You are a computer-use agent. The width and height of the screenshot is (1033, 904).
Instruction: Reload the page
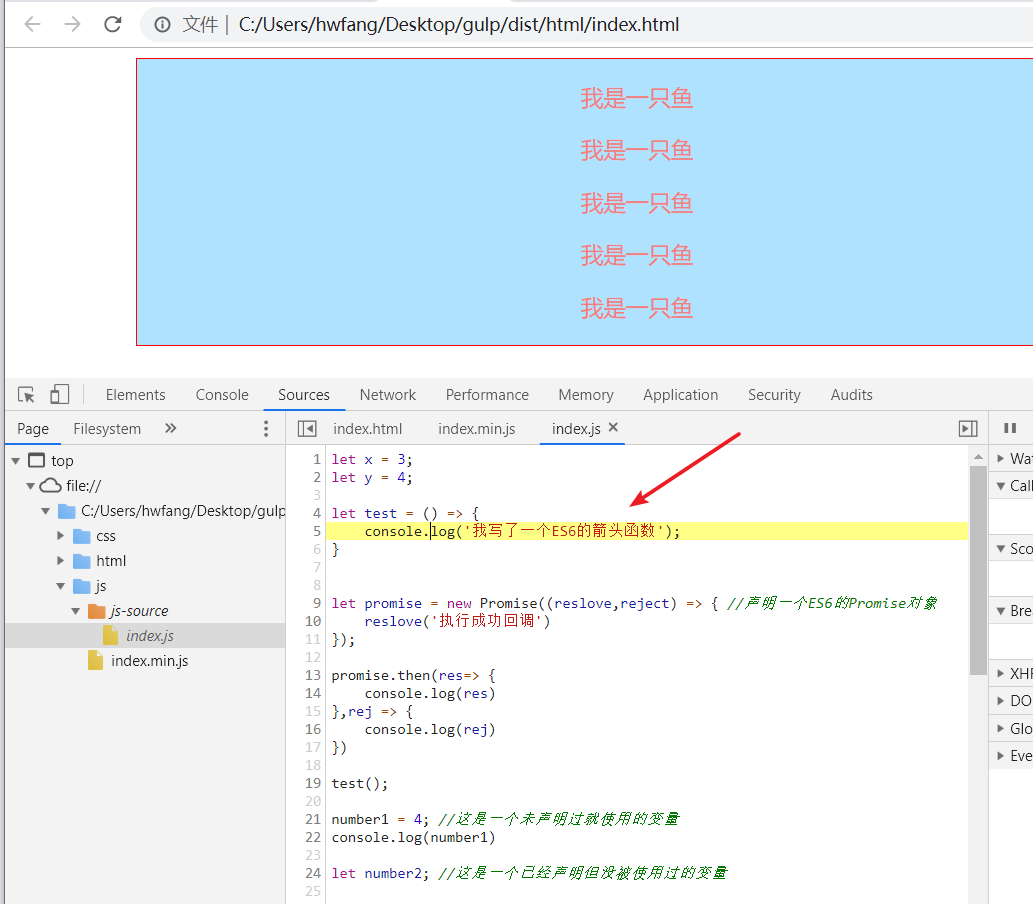point(113,24)
